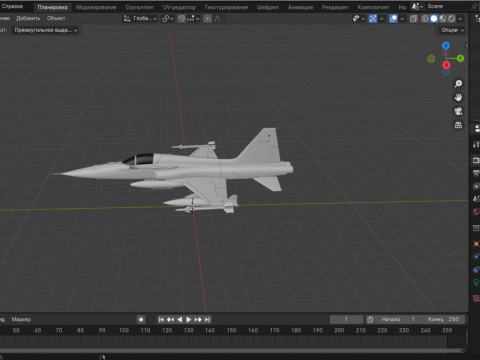Click the Конец end frame field
Screen dimensions: 480x360
[x=443, y=319]
